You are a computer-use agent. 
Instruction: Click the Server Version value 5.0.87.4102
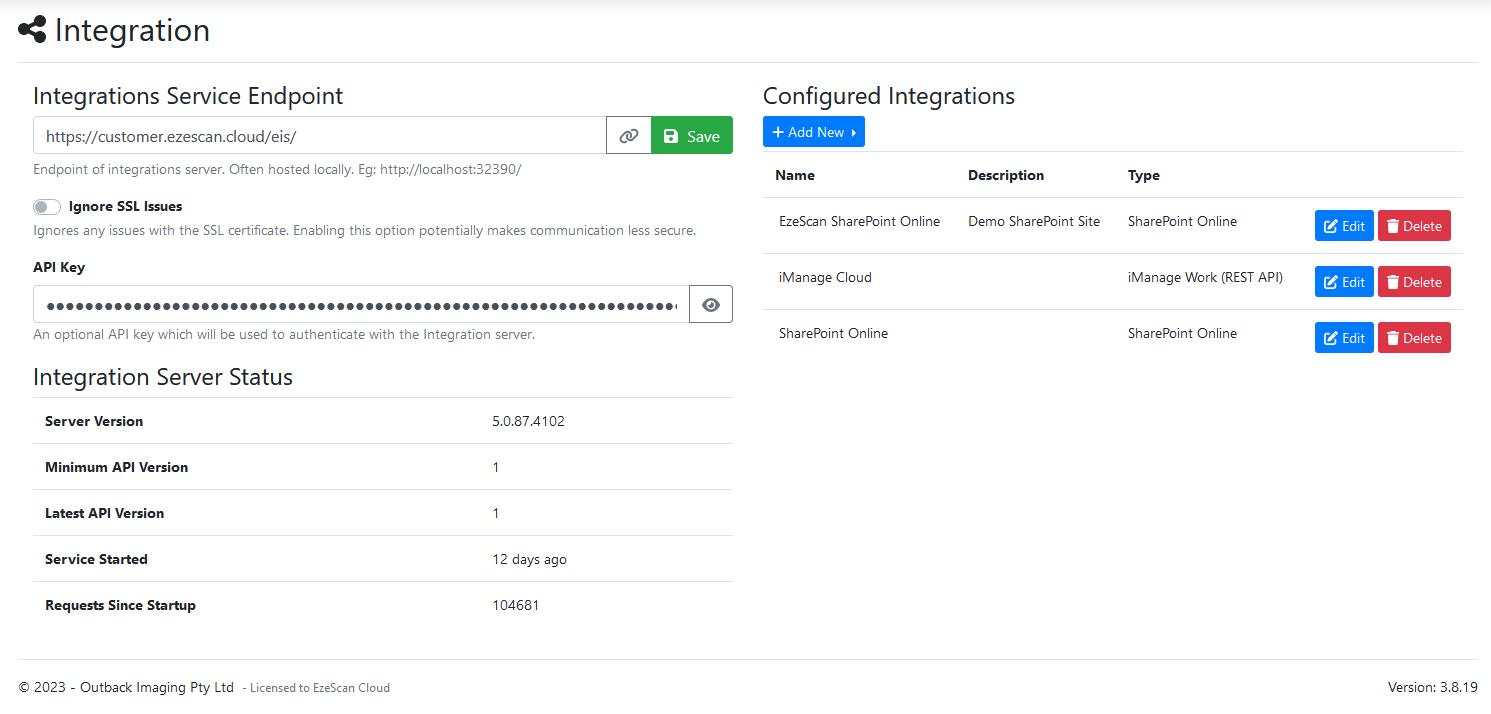point(528,421)
